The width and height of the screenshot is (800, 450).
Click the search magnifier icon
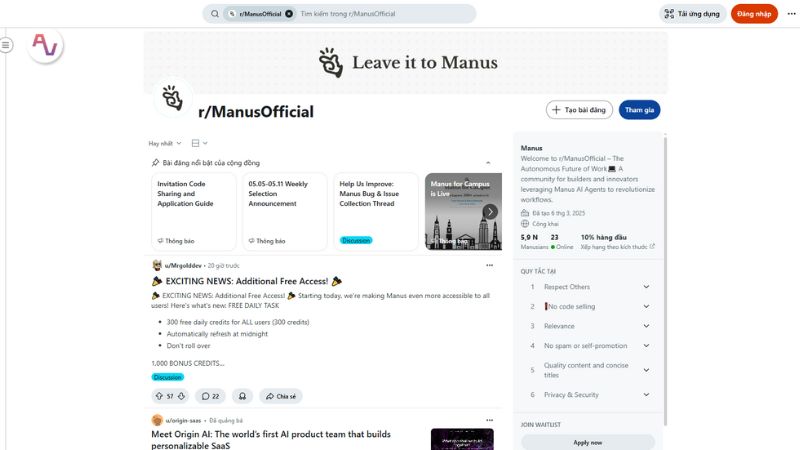click(215, 14)
